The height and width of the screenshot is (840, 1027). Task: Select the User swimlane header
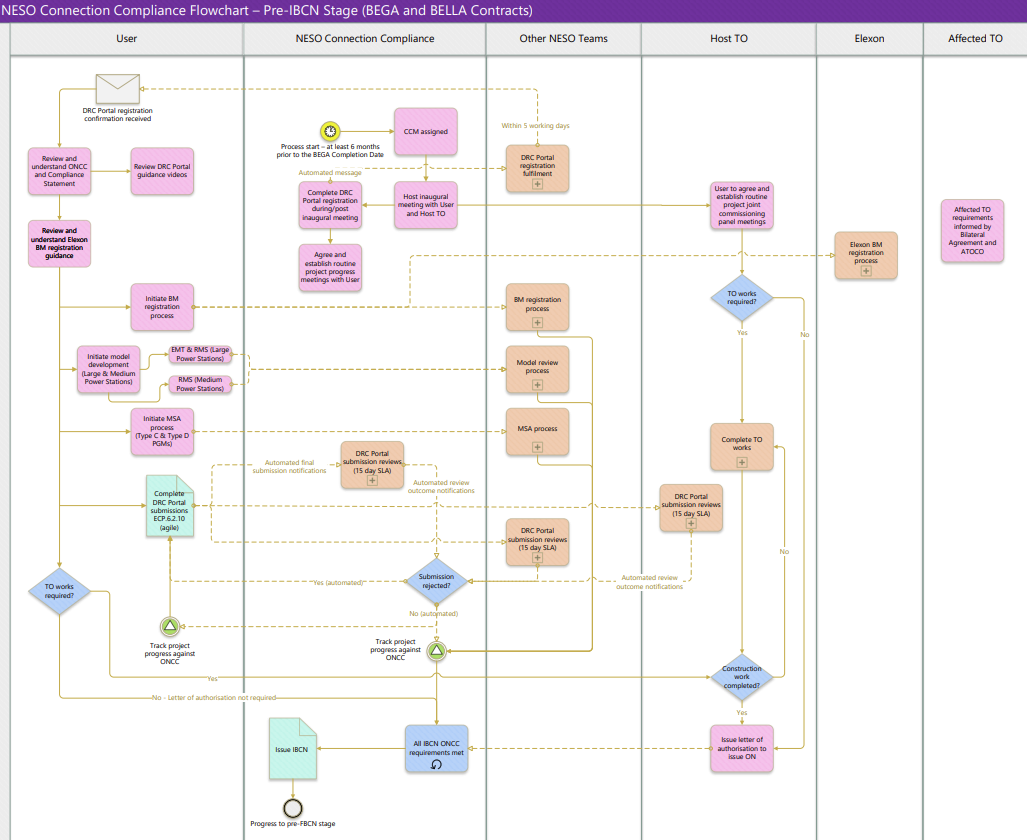pos(126,39)
